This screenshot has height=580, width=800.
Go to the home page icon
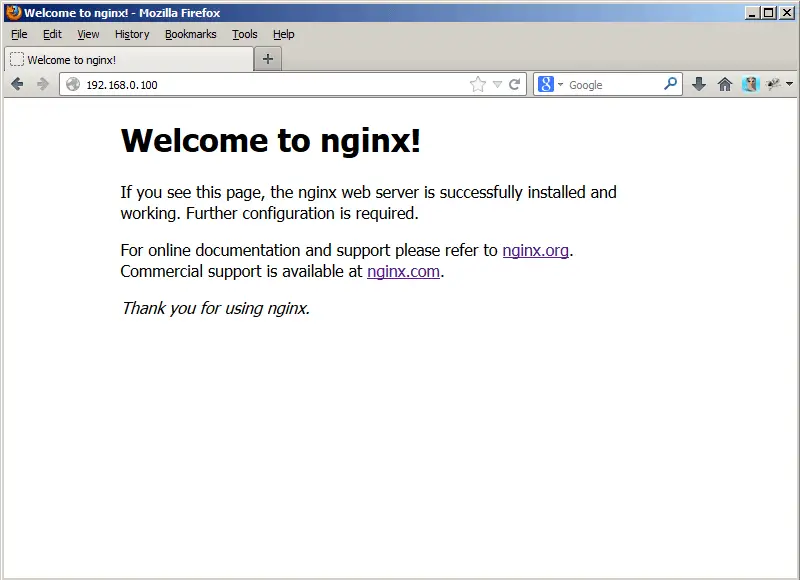point(724,84)
